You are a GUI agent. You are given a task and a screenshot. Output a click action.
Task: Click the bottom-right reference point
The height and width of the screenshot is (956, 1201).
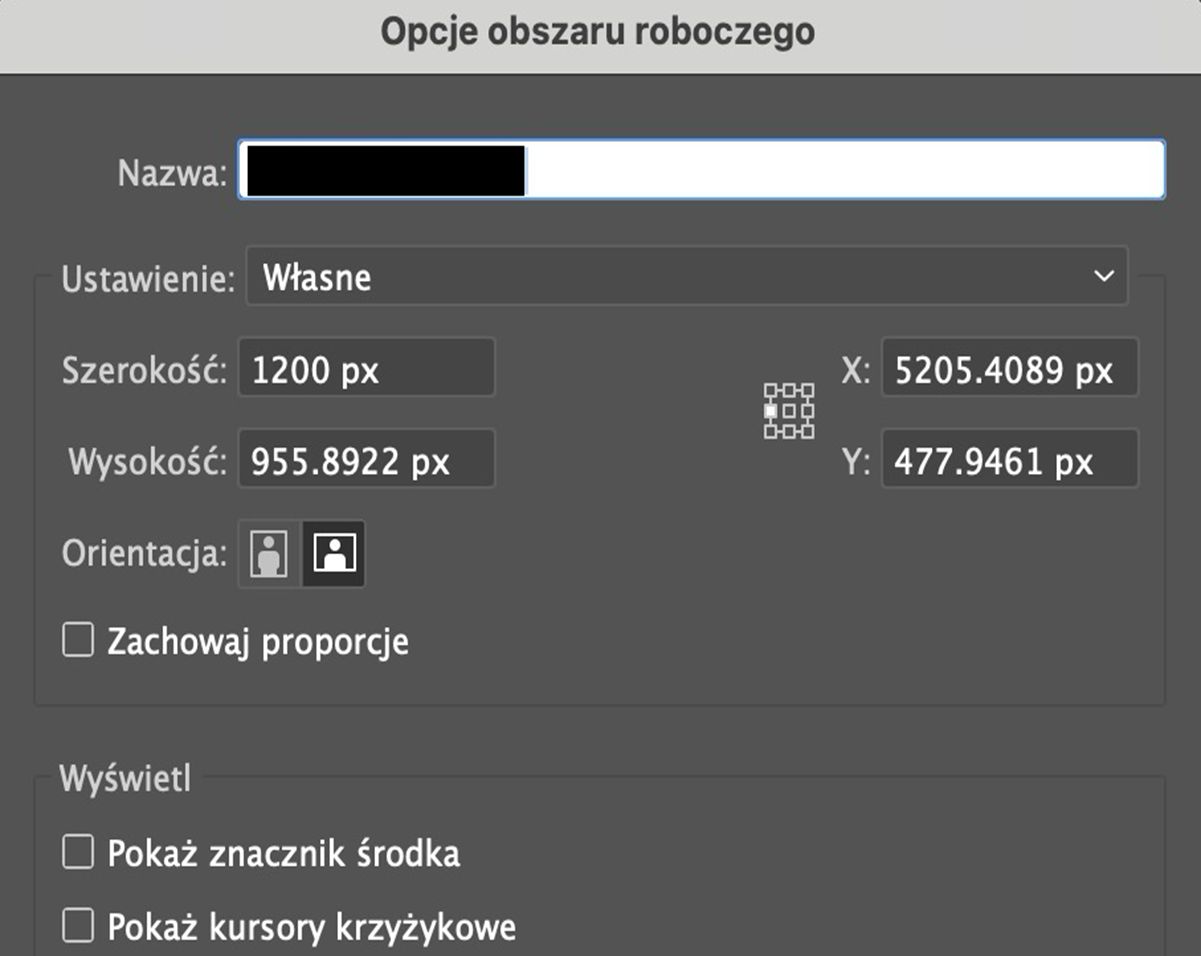(808, 431)
